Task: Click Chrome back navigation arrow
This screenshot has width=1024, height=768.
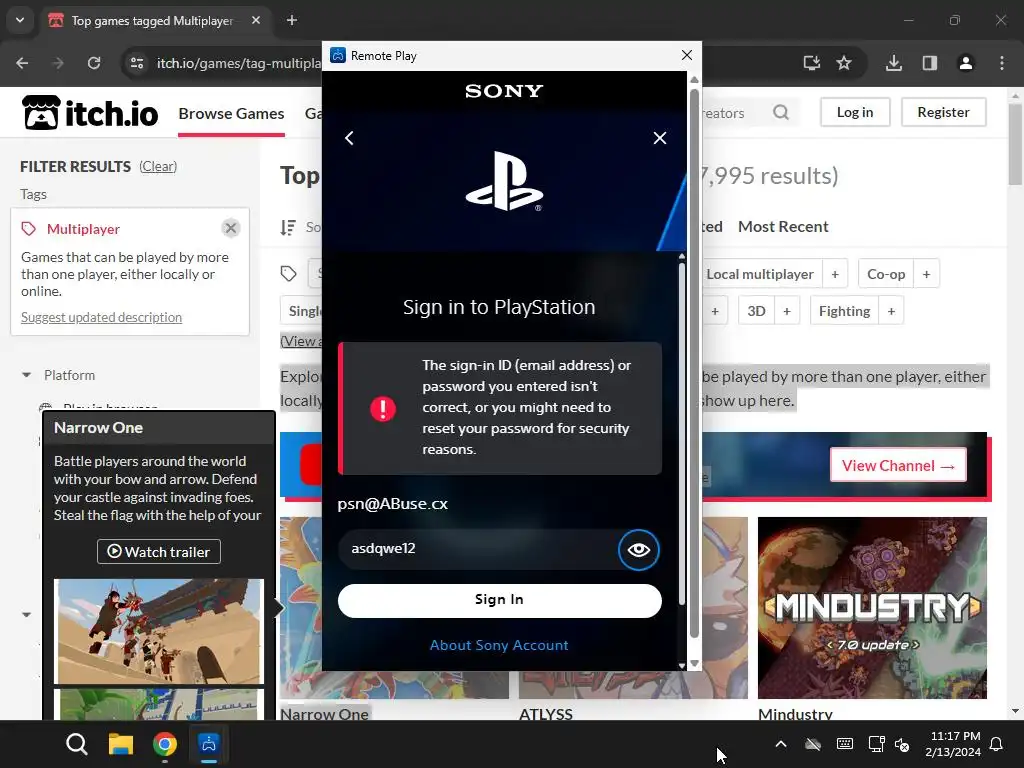Action: (22, 63)
